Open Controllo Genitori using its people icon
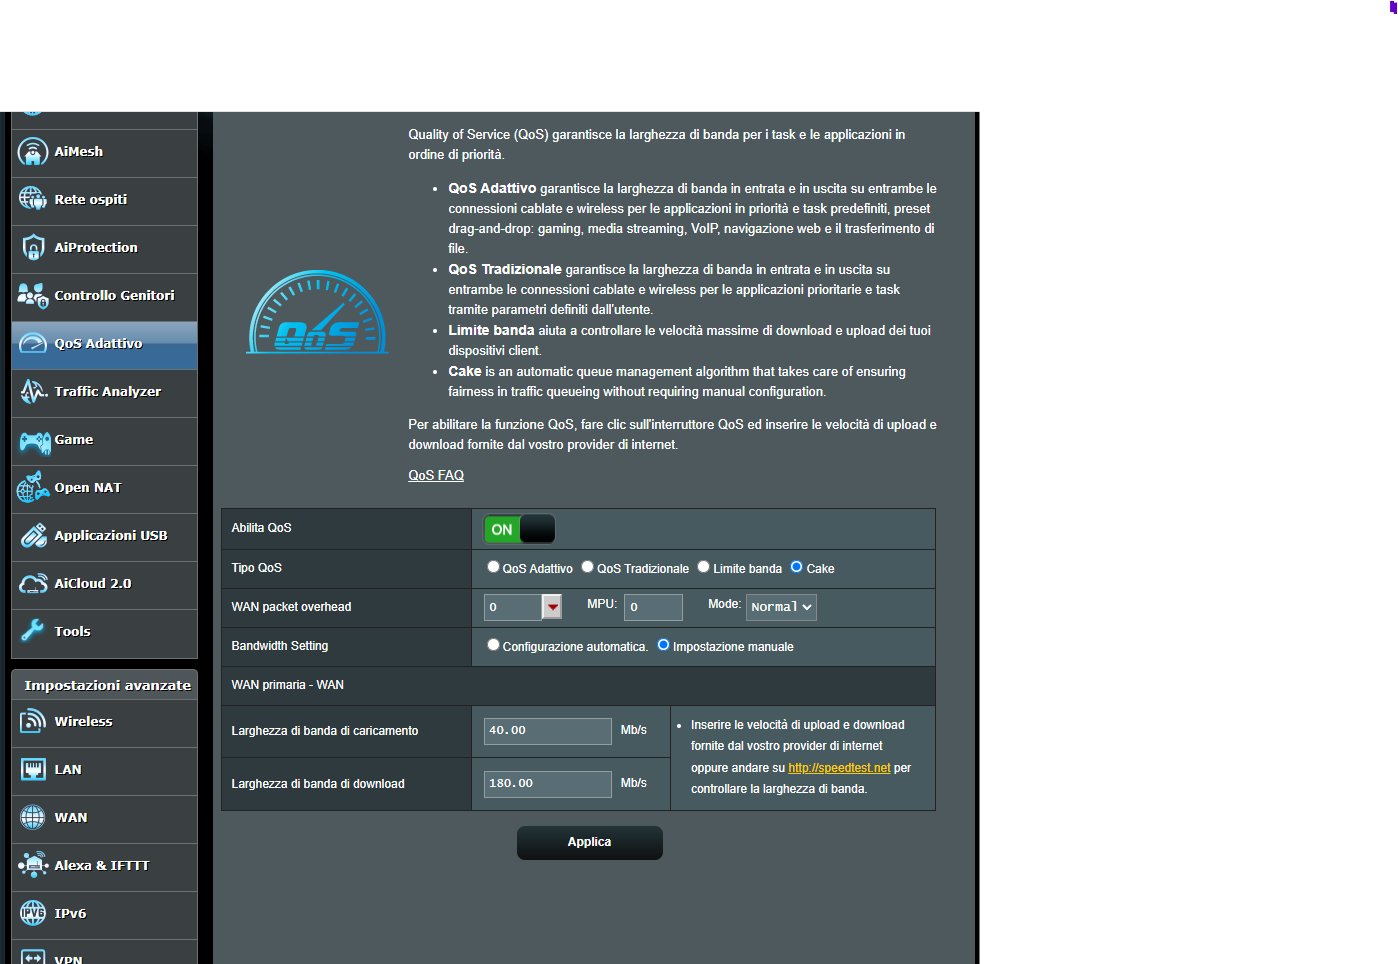This screenshot has height=964, width=1398. (x=33, y=295)
